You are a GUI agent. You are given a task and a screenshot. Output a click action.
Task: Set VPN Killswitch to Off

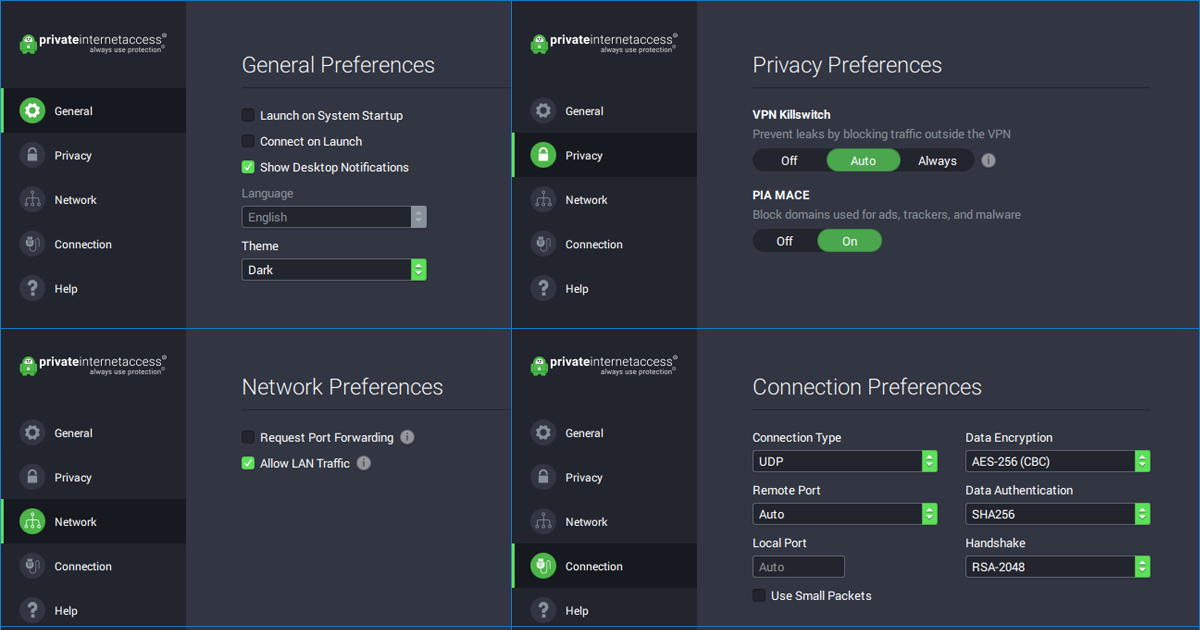click(x=789, y=160)
